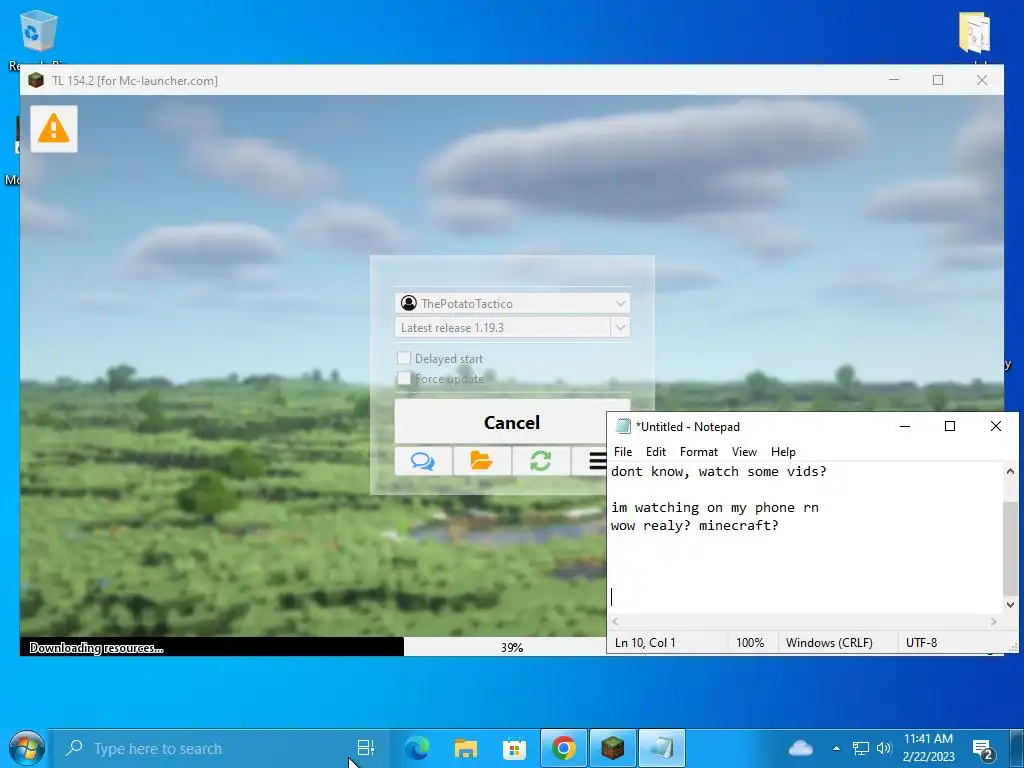The image size is (1024, 768).
Task: Open the game folder icon button
Action: click(x=481, y=461)
